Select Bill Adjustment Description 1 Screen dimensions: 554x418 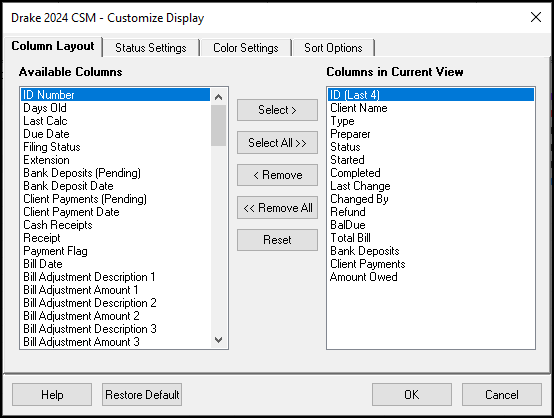click(115, 277)
